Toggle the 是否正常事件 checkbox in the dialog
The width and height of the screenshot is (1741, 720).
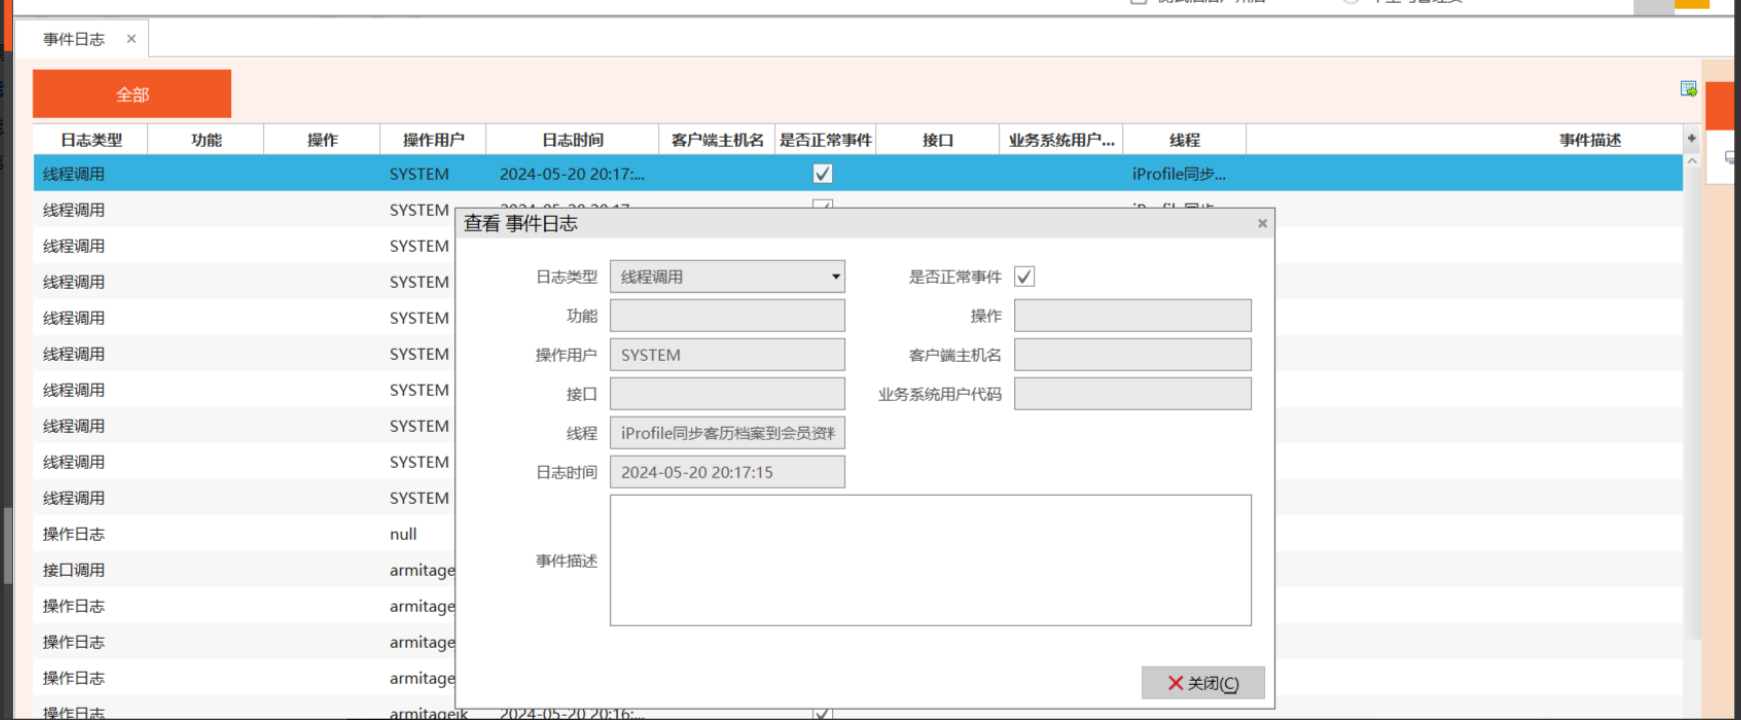(1024, 277)
